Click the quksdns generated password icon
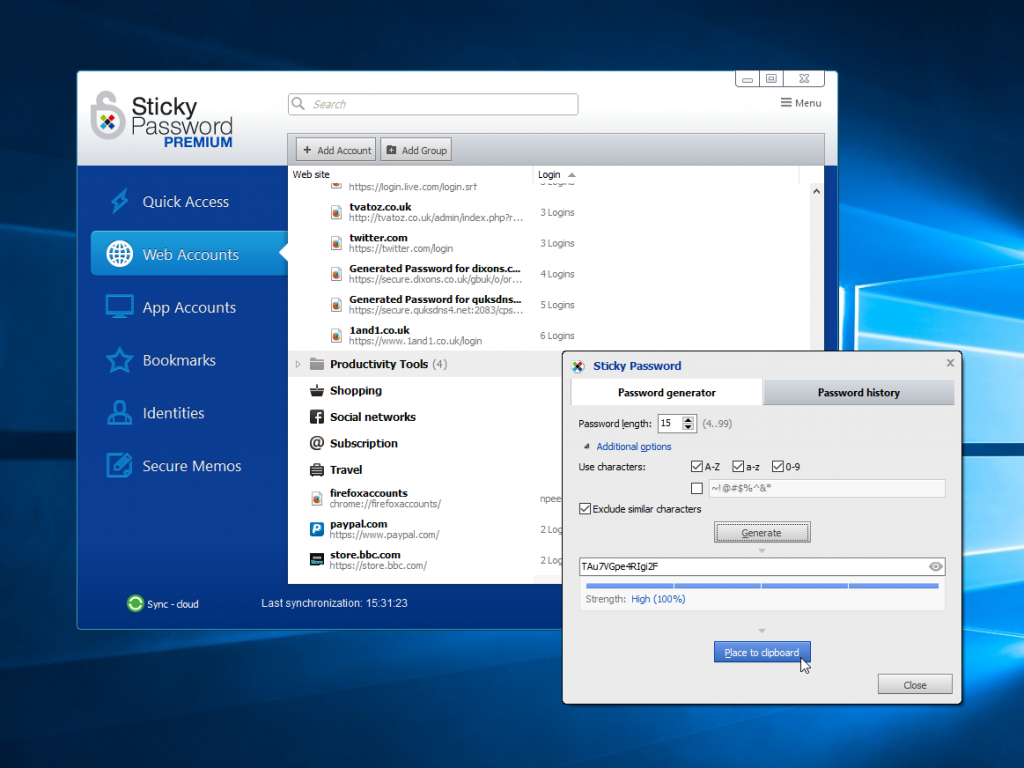 pyautogui.click(x=336, y=304)
